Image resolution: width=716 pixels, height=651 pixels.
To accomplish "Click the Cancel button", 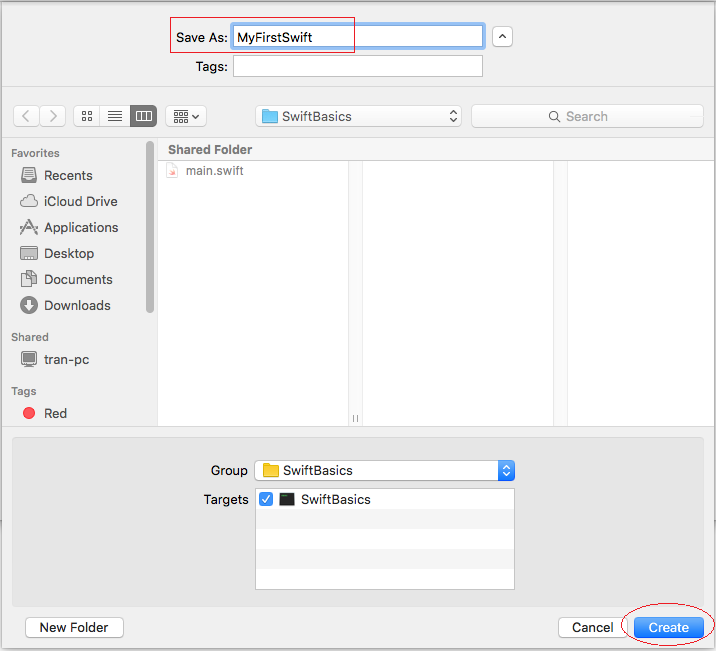I will (x=592, y=627).
